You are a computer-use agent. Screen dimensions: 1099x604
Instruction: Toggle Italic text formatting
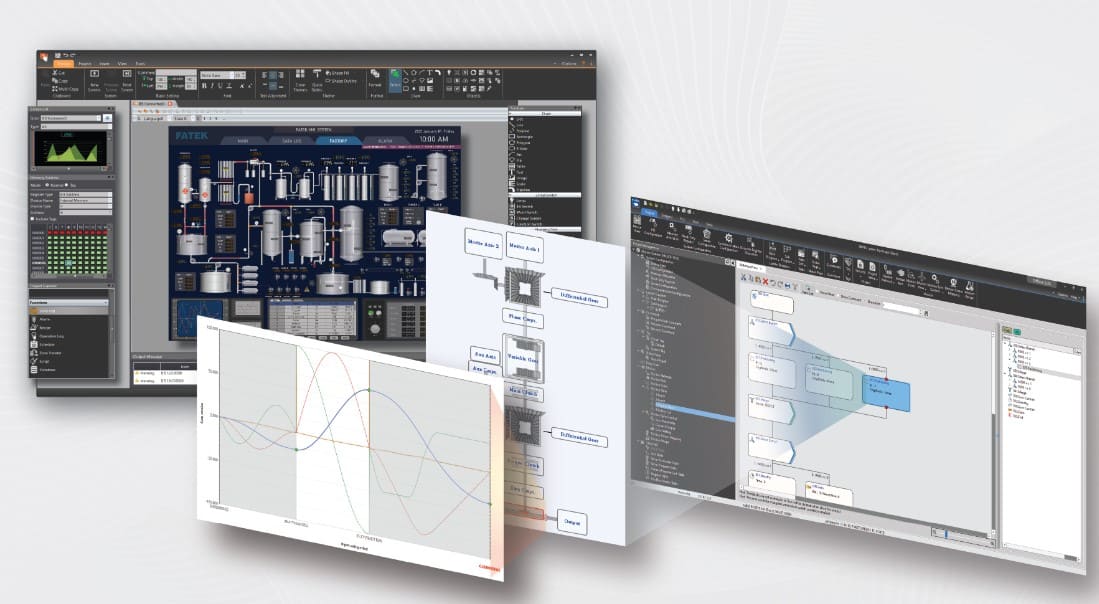(214, 86)
